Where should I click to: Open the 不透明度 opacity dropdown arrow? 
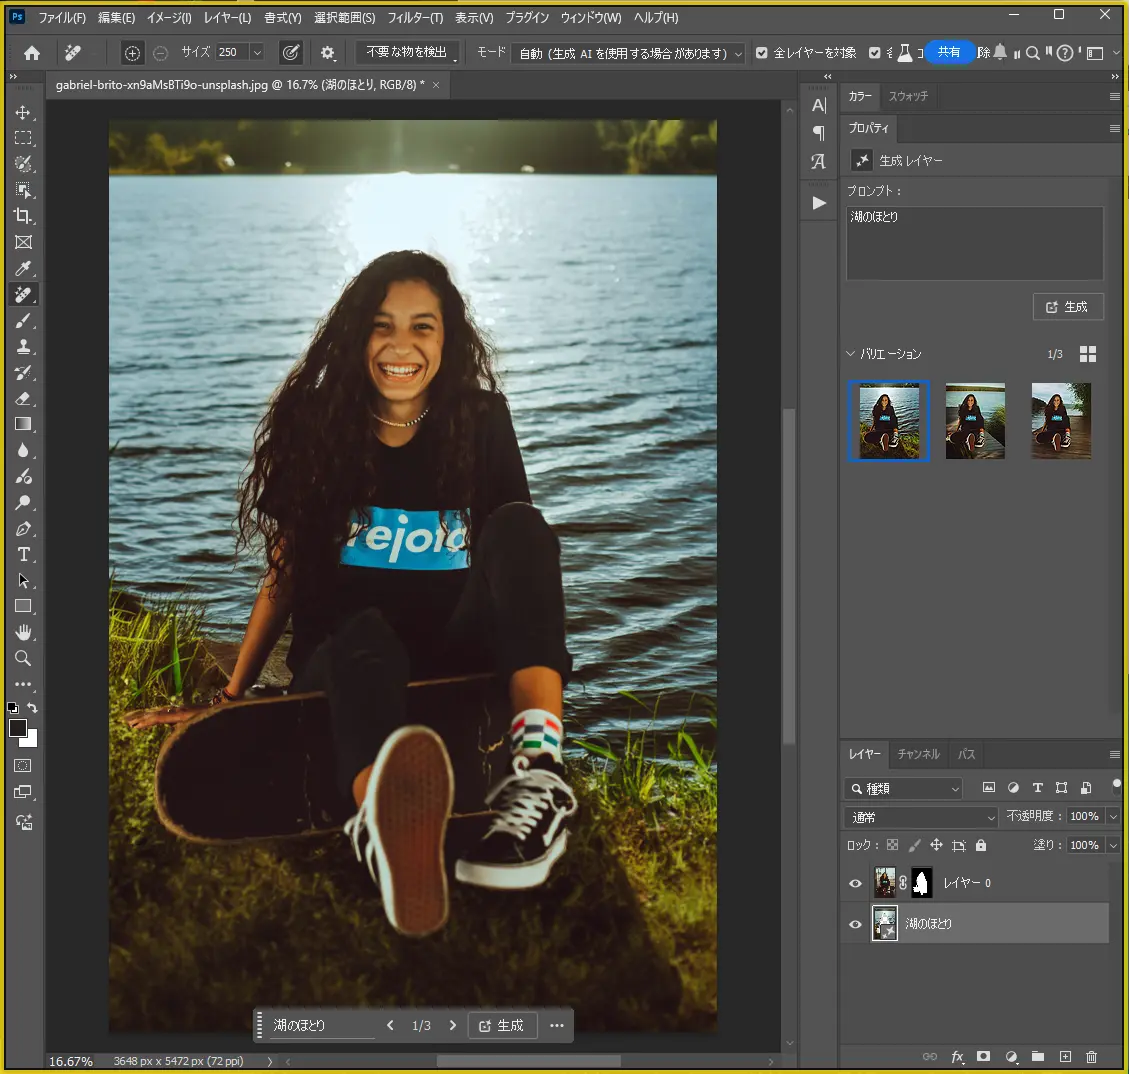pyautogui.click(x=1113, y=816)
